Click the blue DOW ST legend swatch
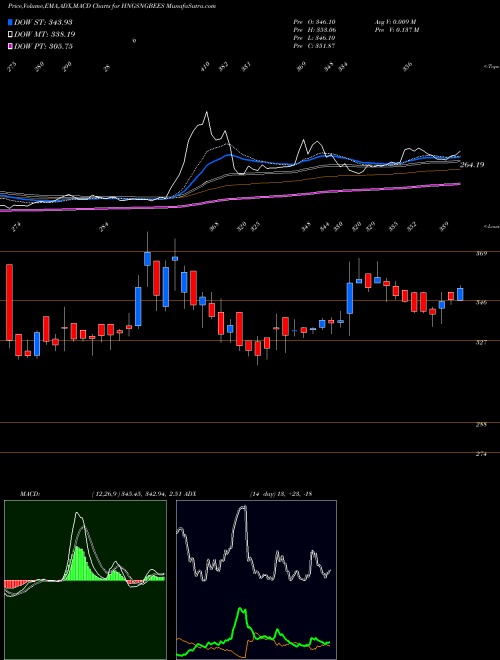 [x=10, y=22]
